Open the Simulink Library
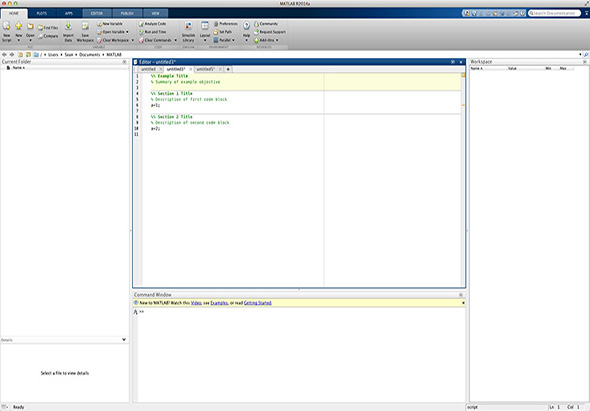590x411 pixels. (188, 31)
